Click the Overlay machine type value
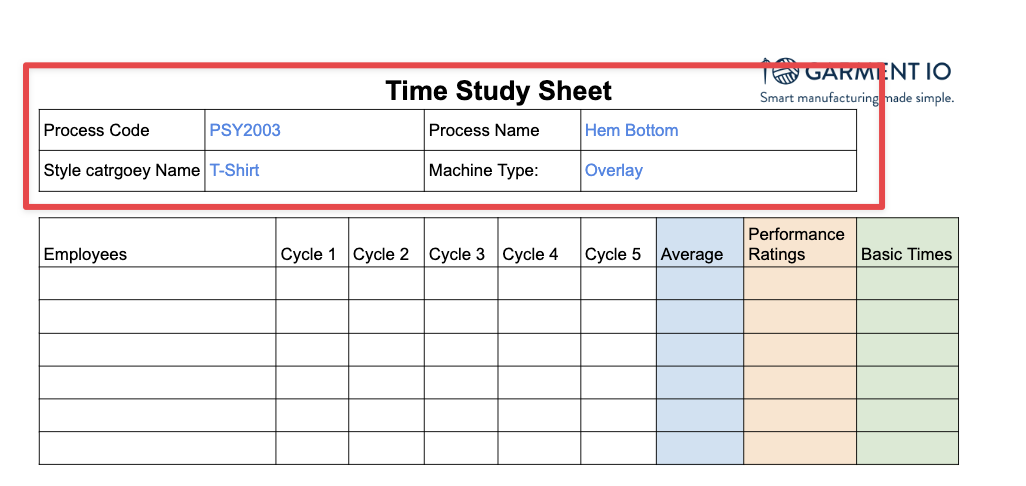Image resolution: width=1026 pixels, height=486 pixels. tap(613, 170)
